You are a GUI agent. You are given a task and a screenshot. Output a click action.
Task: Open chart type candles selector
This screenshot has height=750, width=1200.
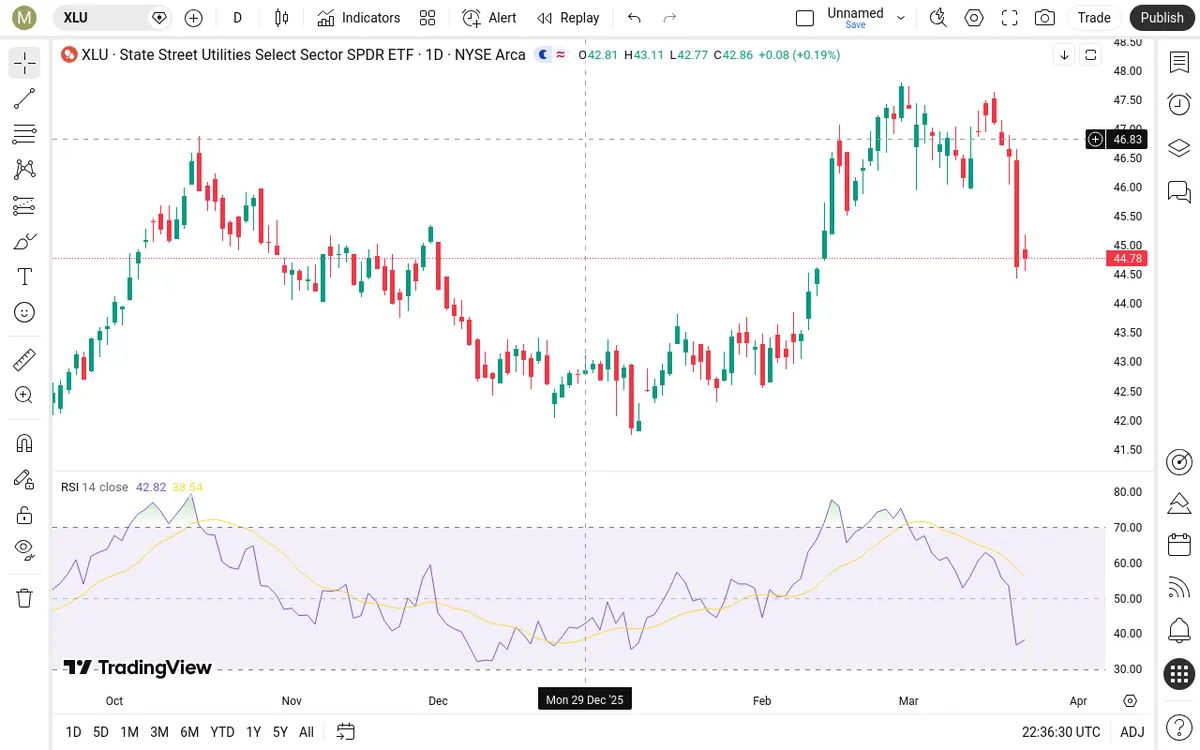(x=281, y=18)
